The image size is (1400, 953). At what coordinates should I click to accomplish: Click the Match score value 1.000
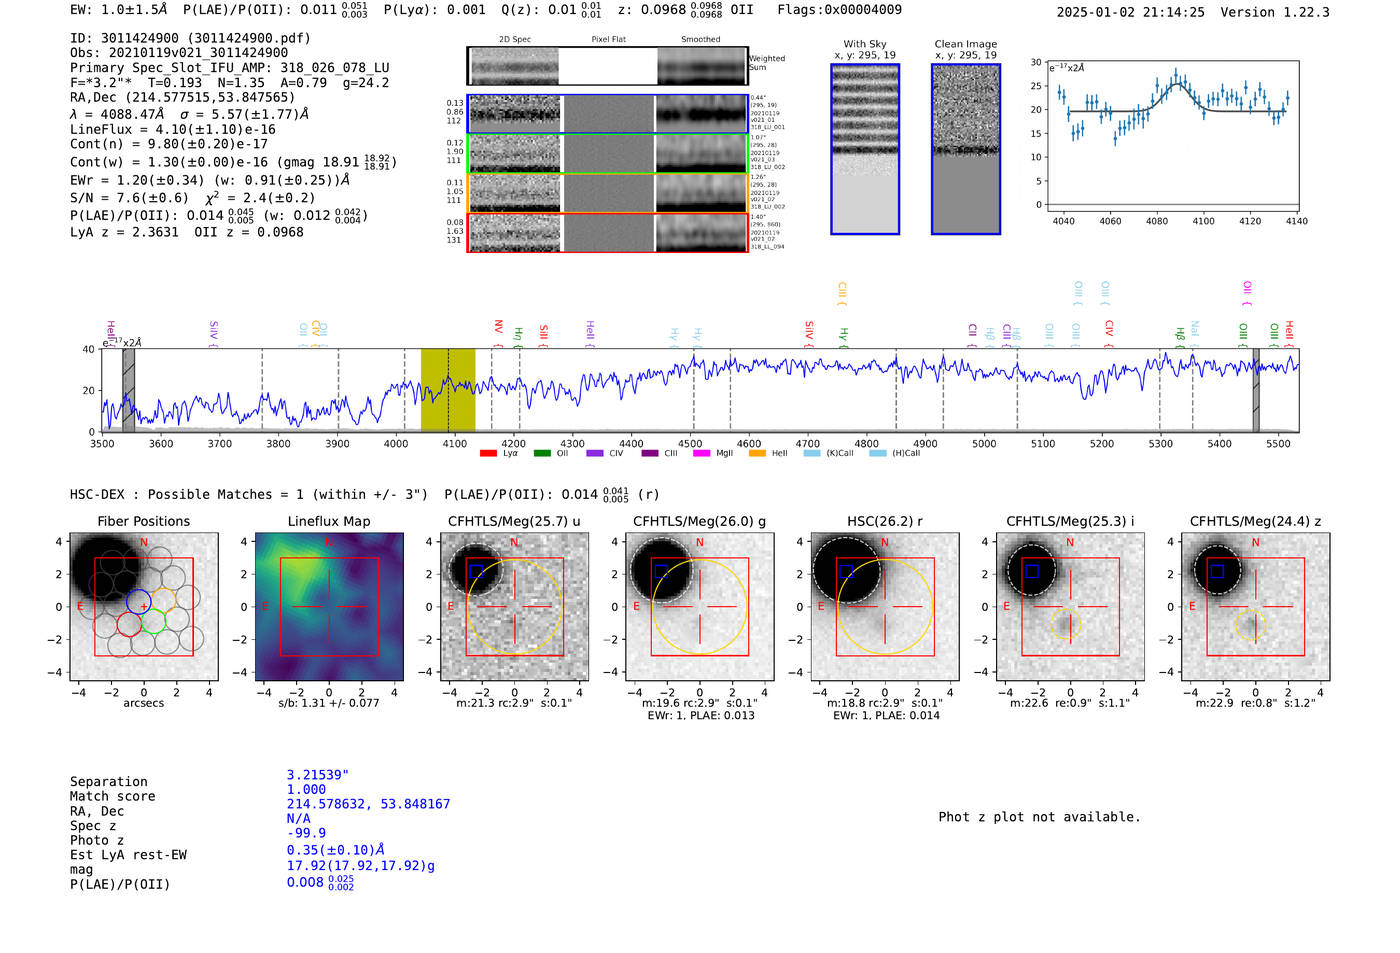[306, 789]
